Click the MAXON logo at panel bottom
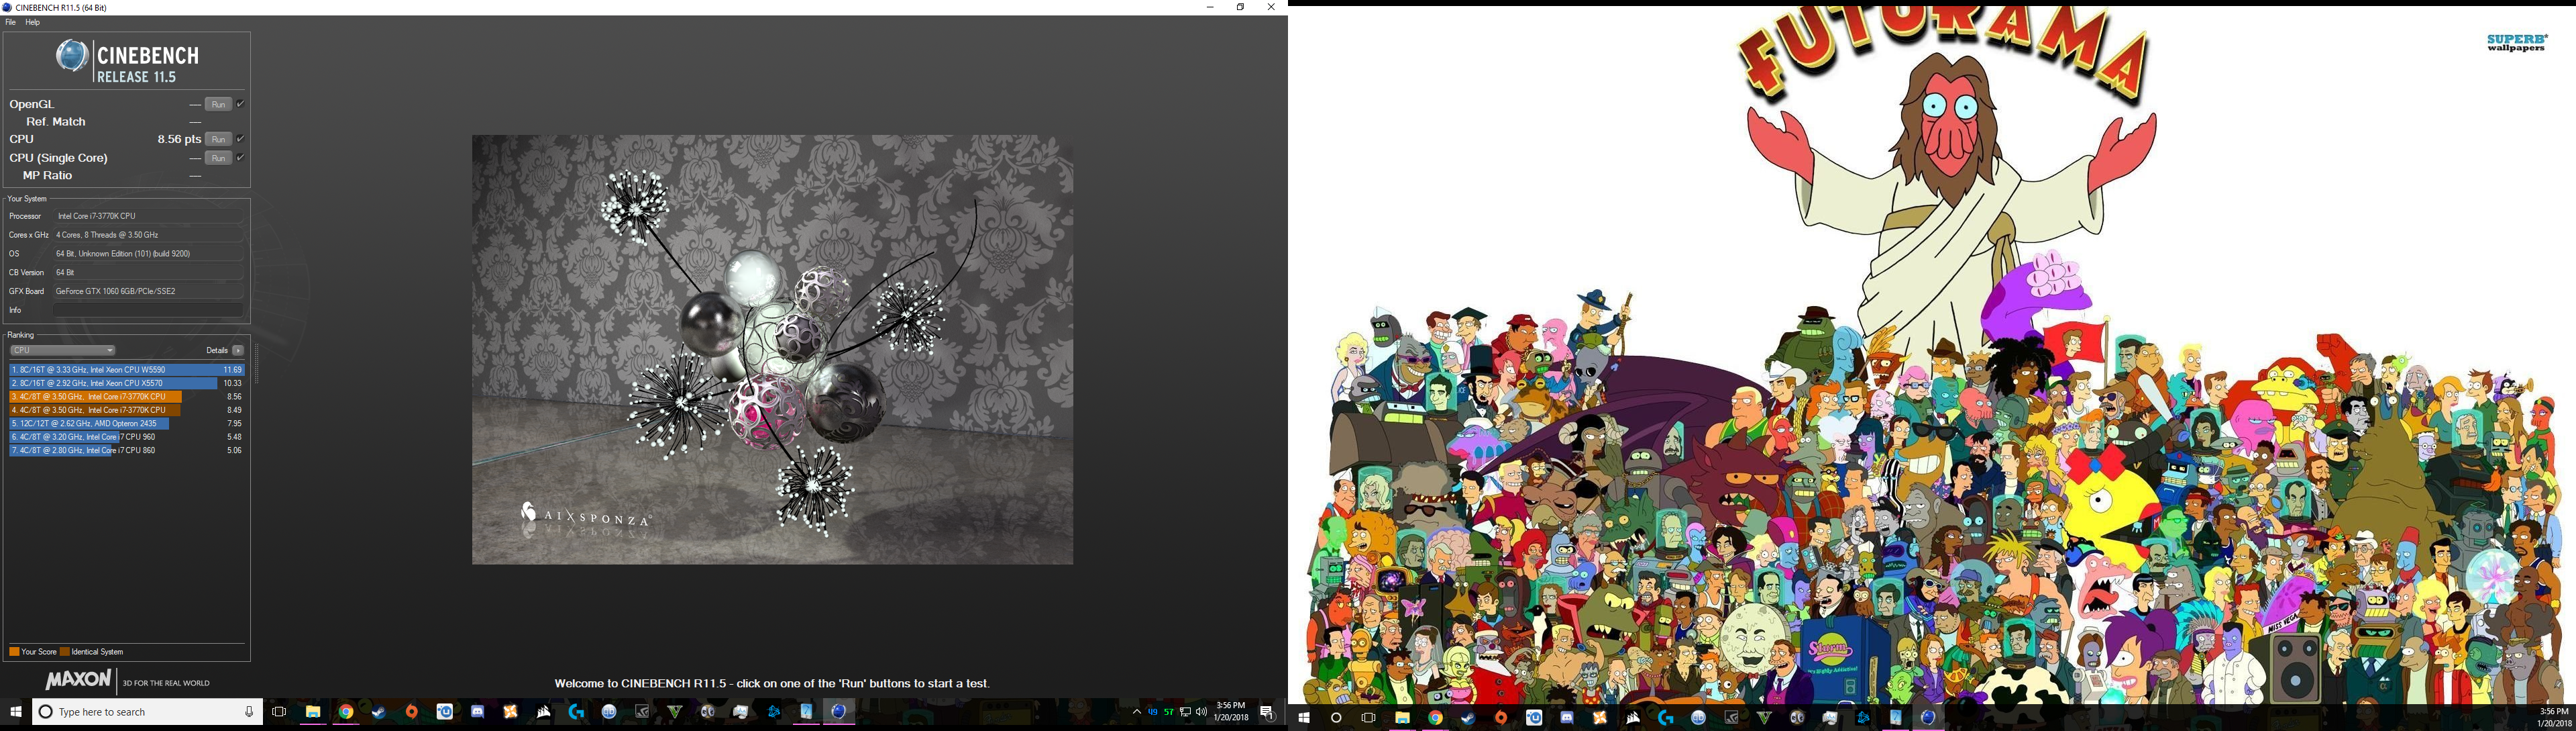 coord(78,681)
